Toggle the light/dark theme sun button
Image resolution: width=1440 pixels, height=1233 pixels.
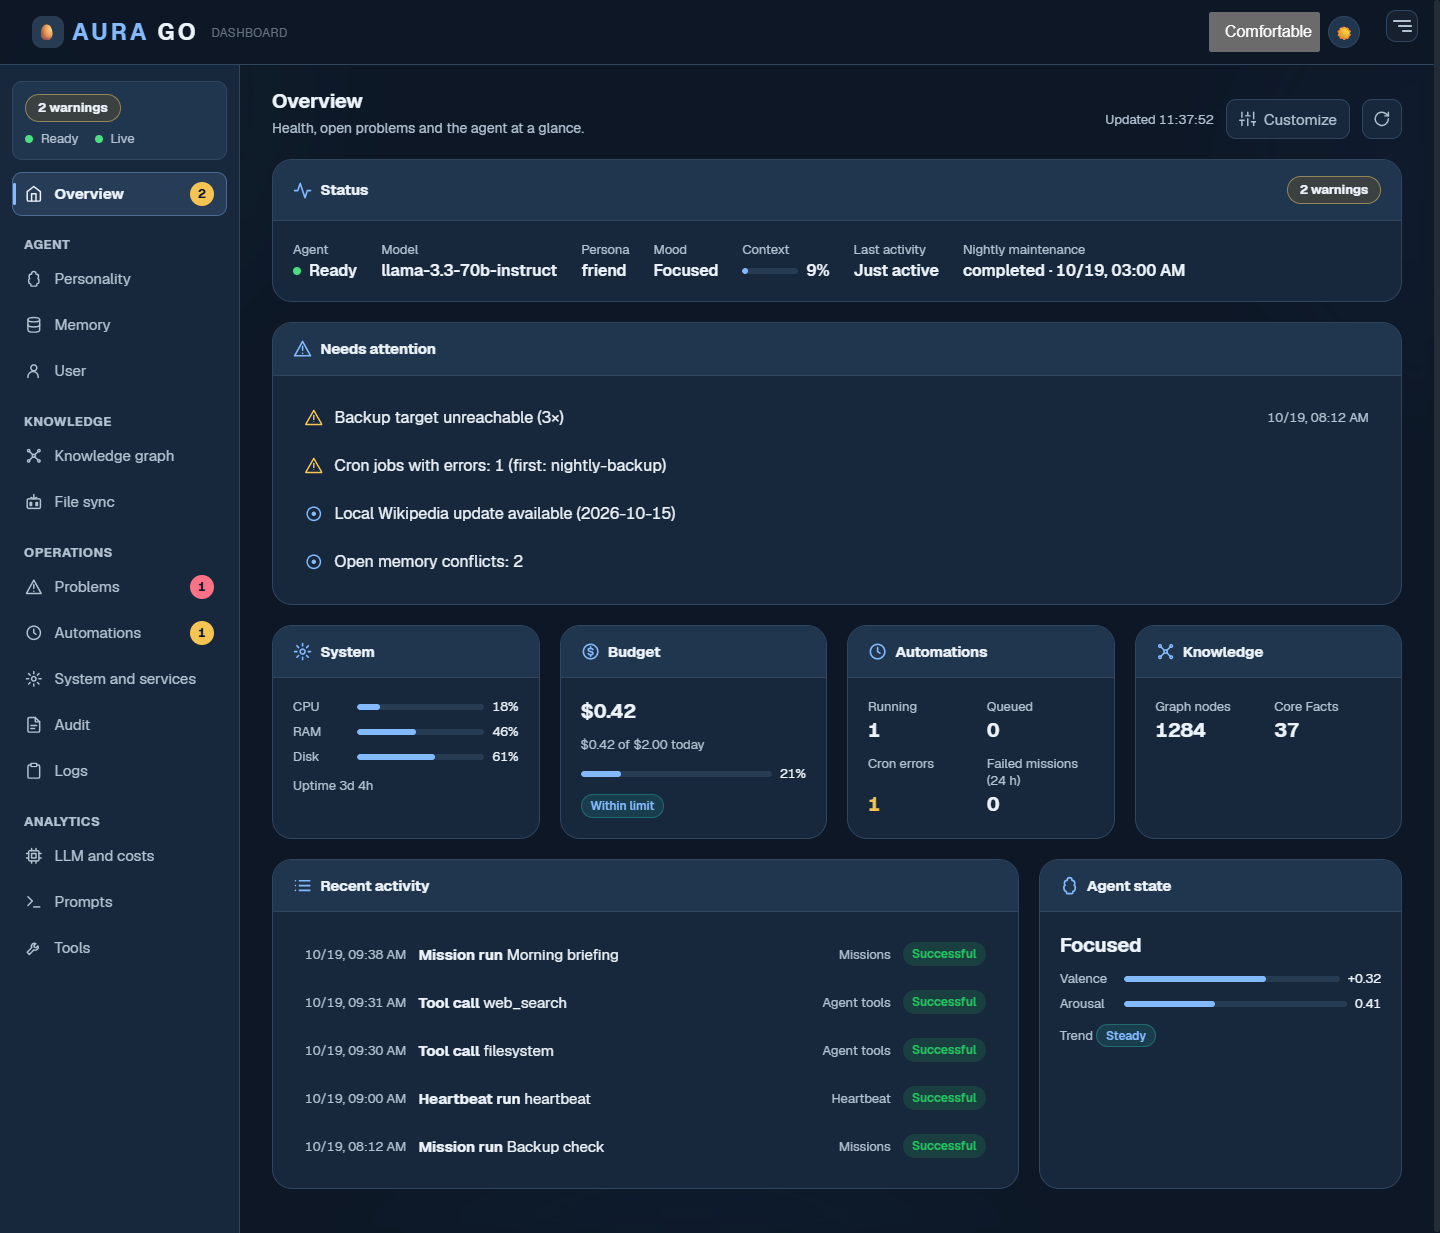pos(1344,33)
